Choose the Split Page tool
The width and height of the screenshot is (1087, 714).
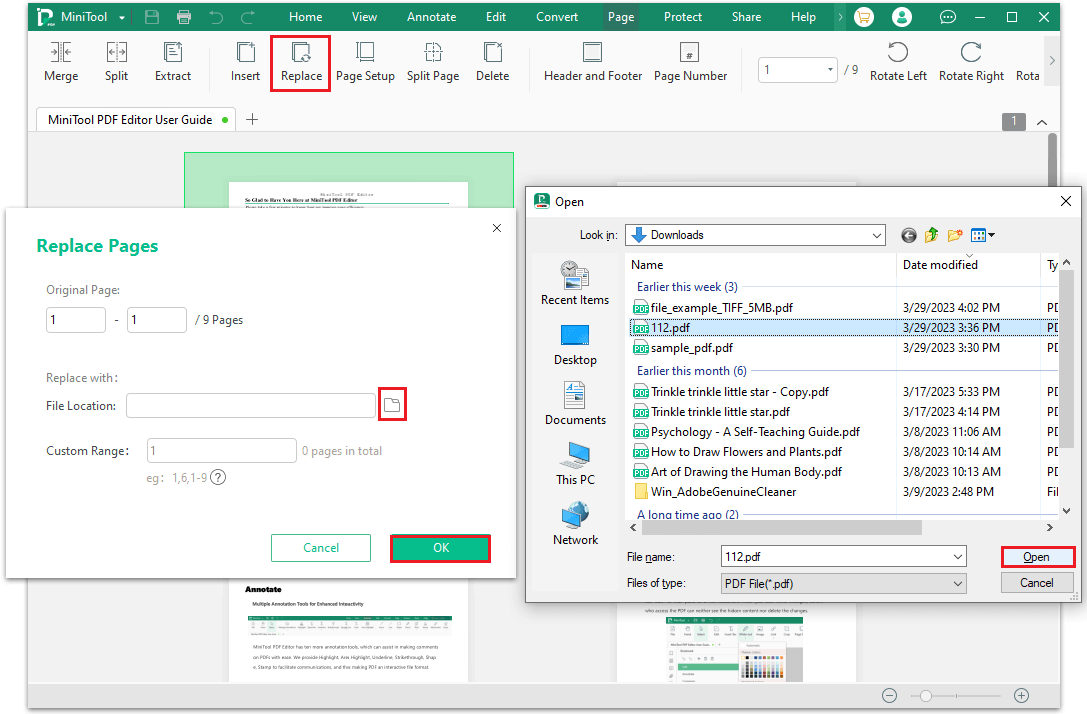(433, 62)
